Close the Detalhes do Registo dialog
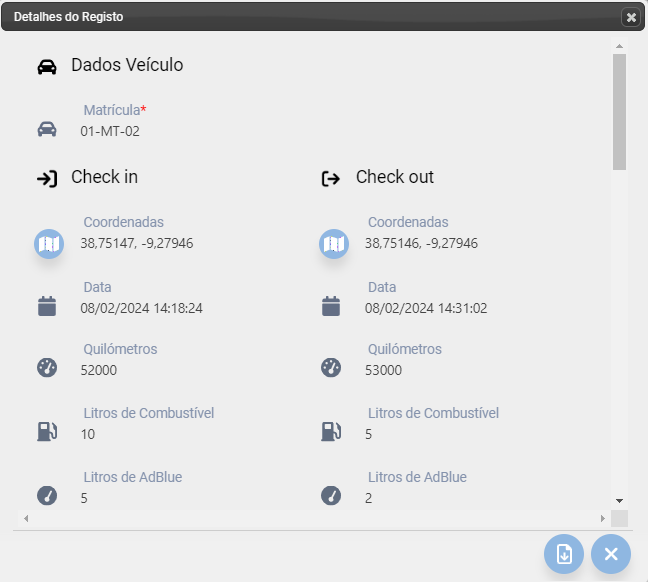 [631, 17]
